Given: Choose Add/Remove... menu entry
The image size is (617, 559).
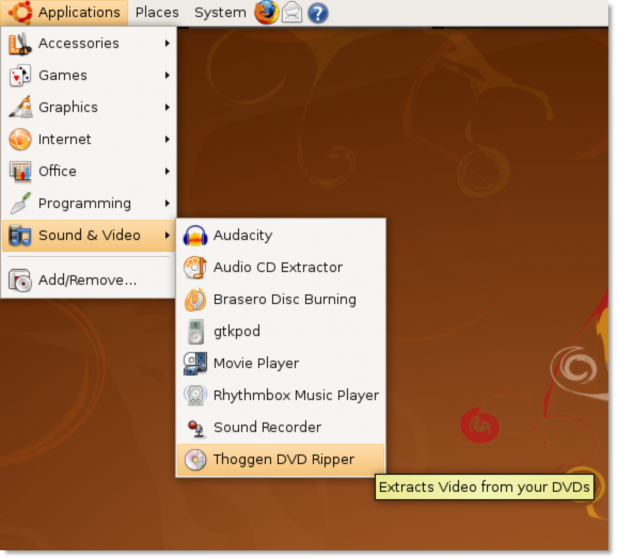Looking at the screenshot, I should click(88, 280).
